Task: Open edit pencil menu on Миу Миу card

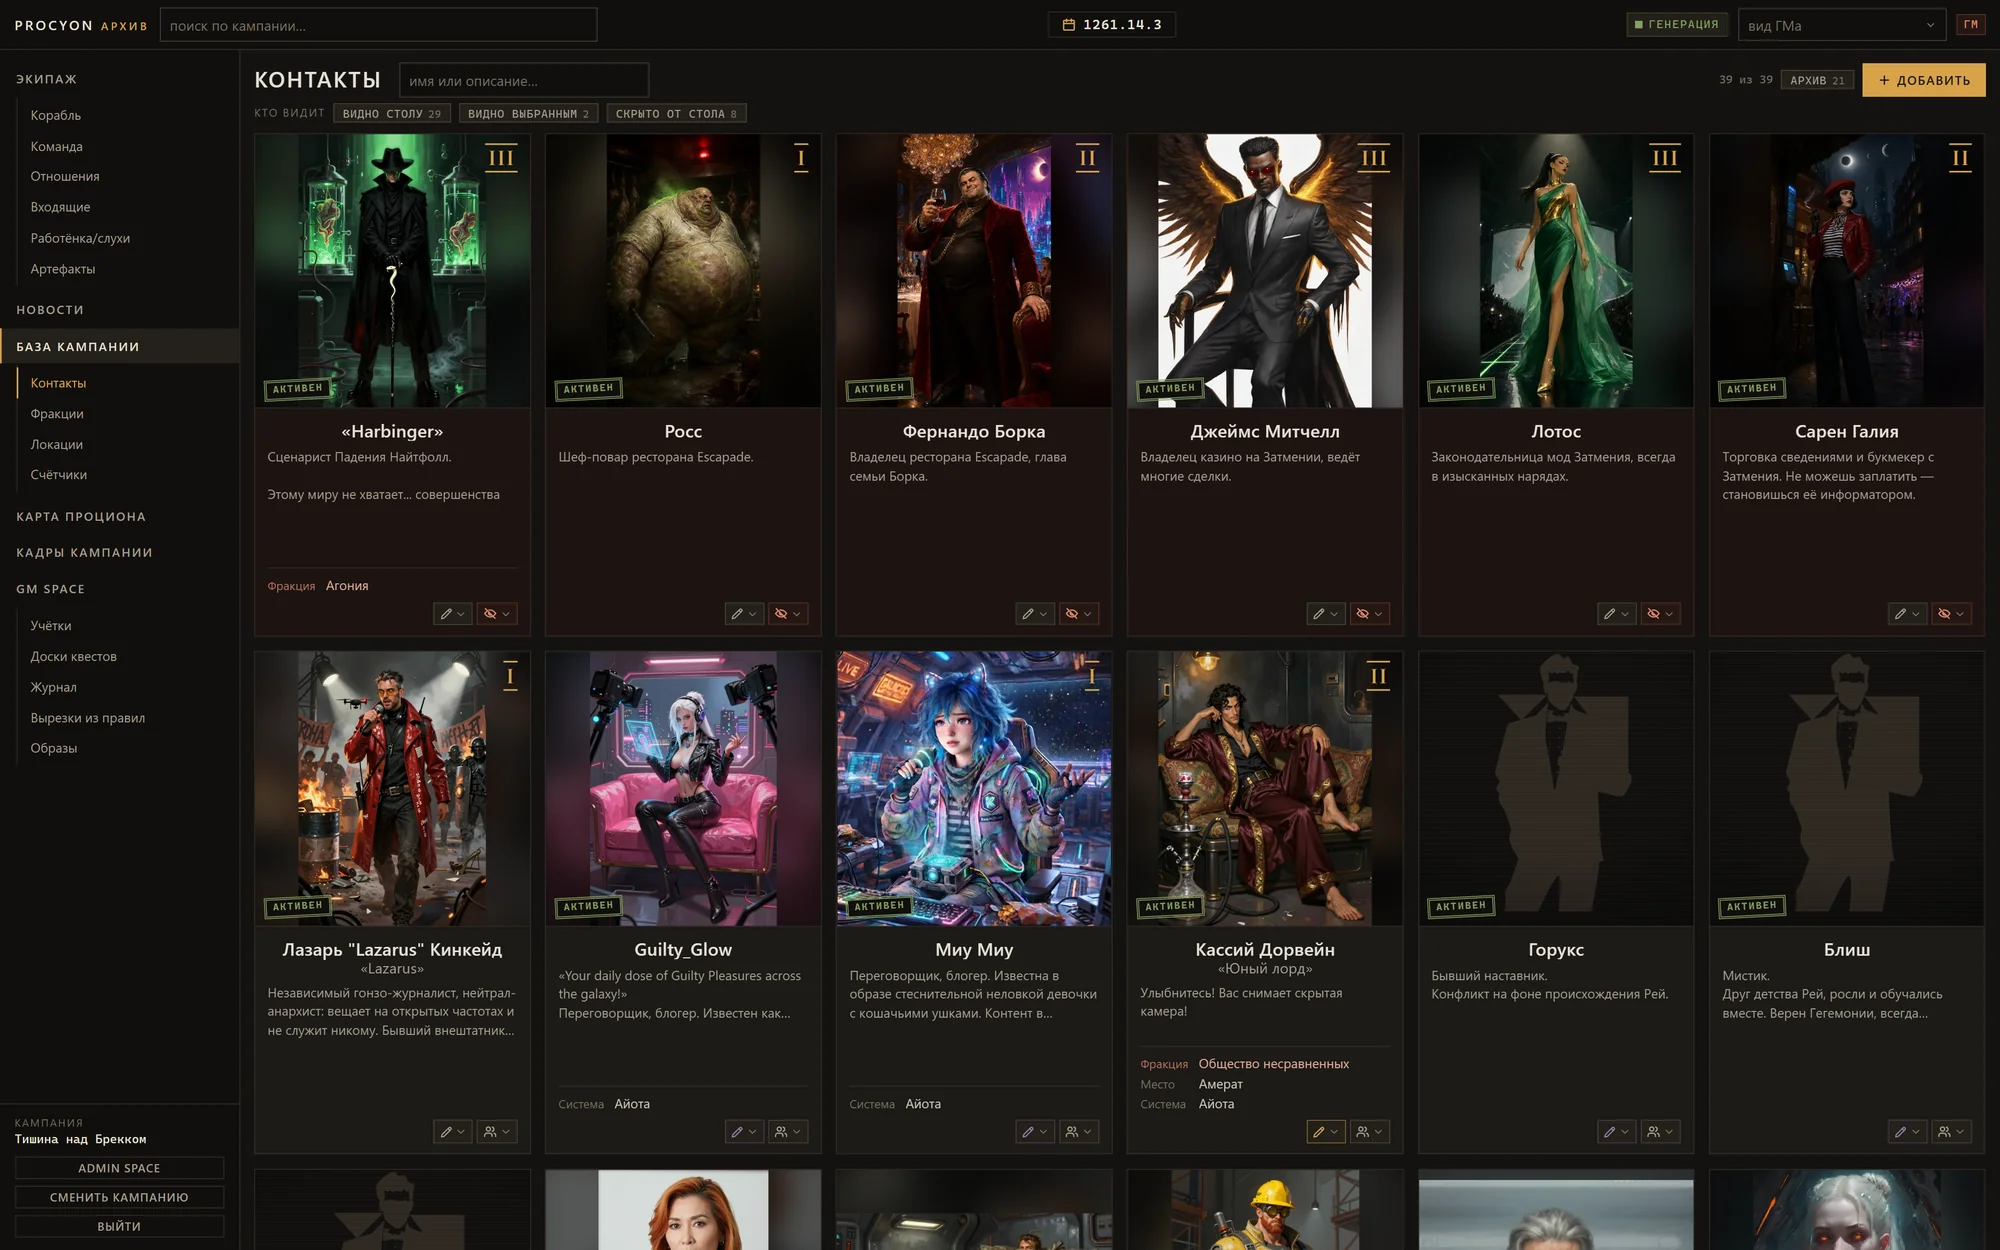Action: point(1035,1132)
